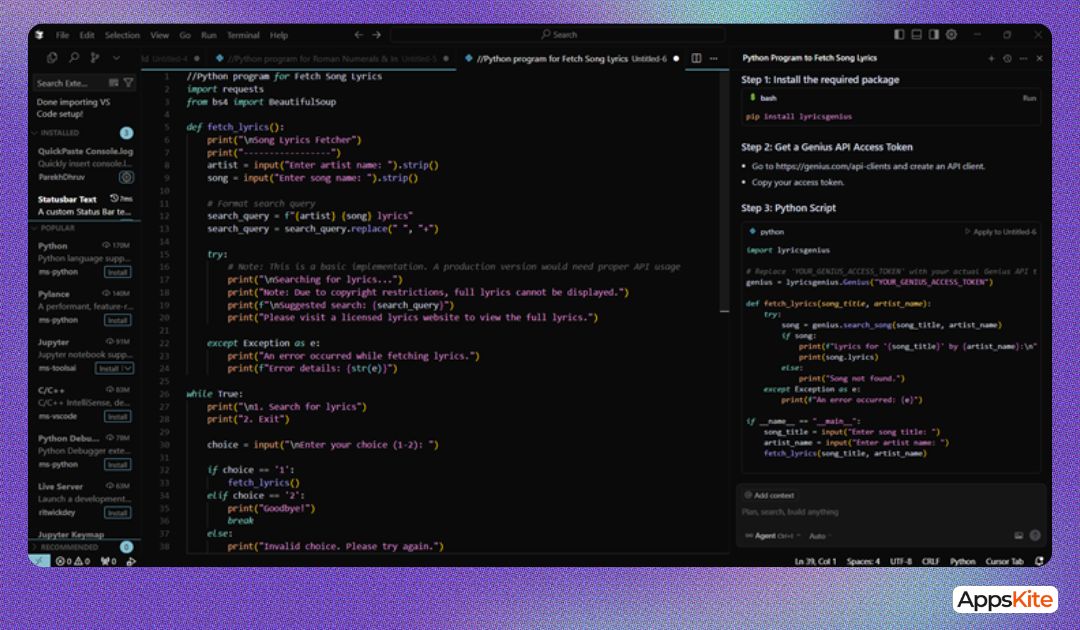1080x630 pixels.
Task: Change indentation via Spaces: 4
Action: pyautogui.click(x=863, y=561)
